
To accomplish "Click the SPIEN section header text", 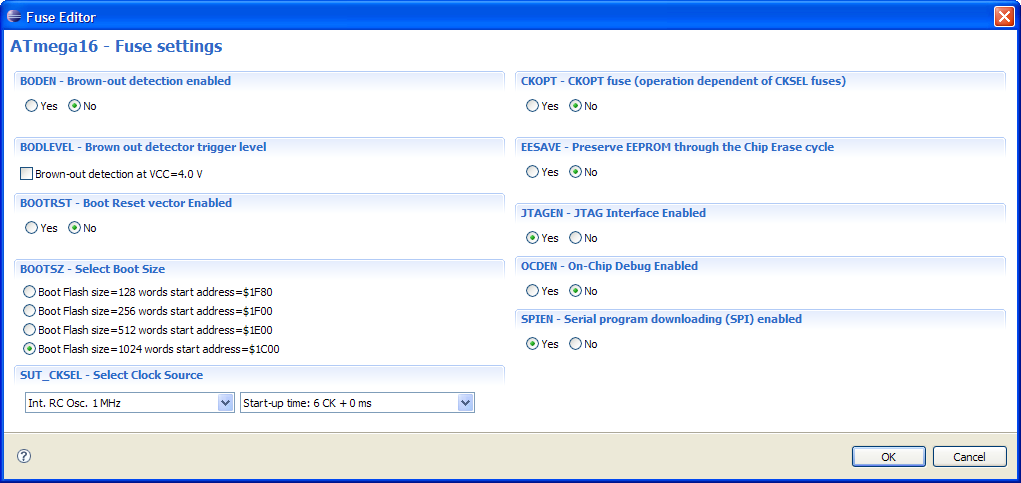I will click(662, 319).
